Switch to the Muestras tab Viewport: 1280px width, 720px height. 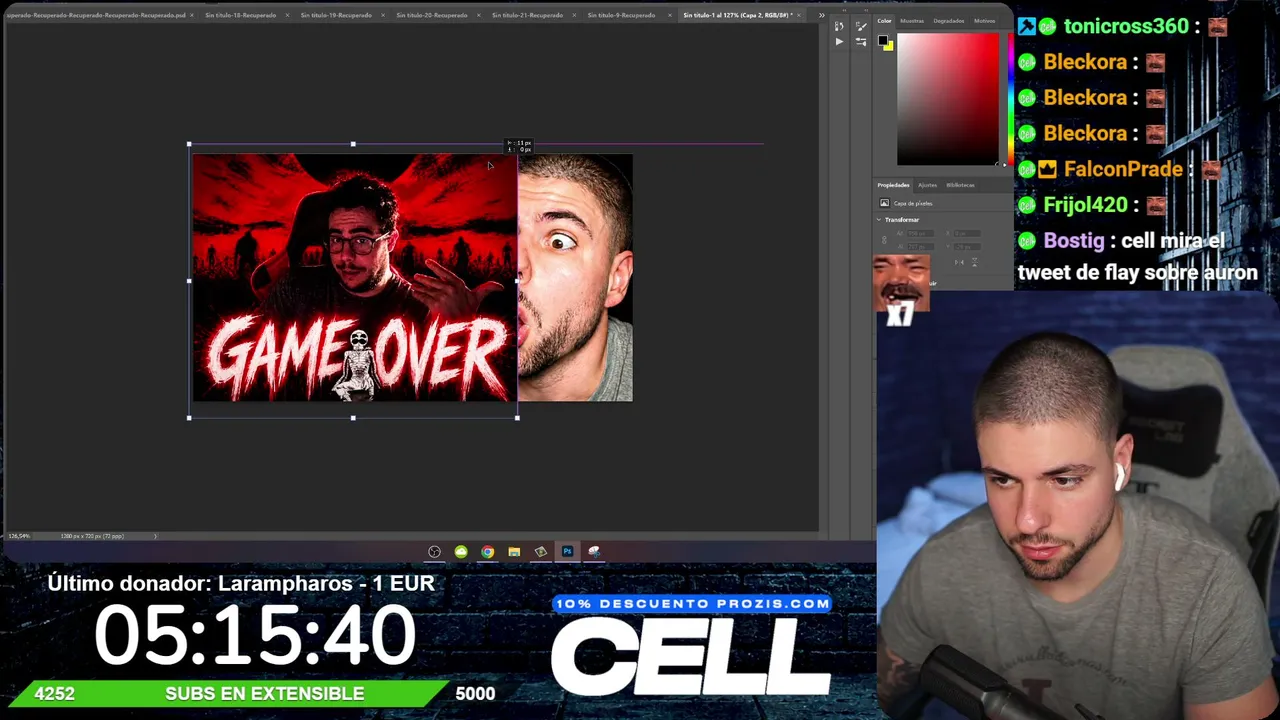point(912,21)
